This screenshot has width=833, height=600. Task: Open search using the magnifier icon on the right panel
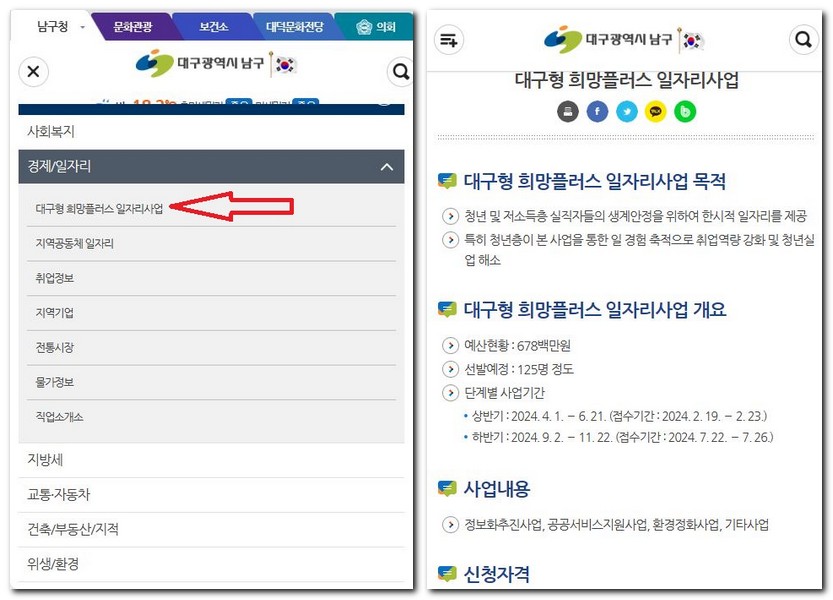803,40
